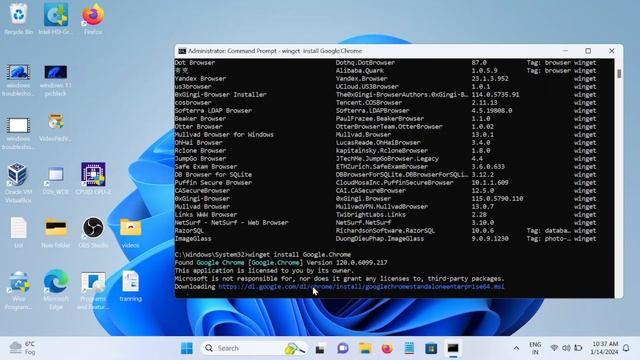Open the Windows Start menu

(187, 348)
